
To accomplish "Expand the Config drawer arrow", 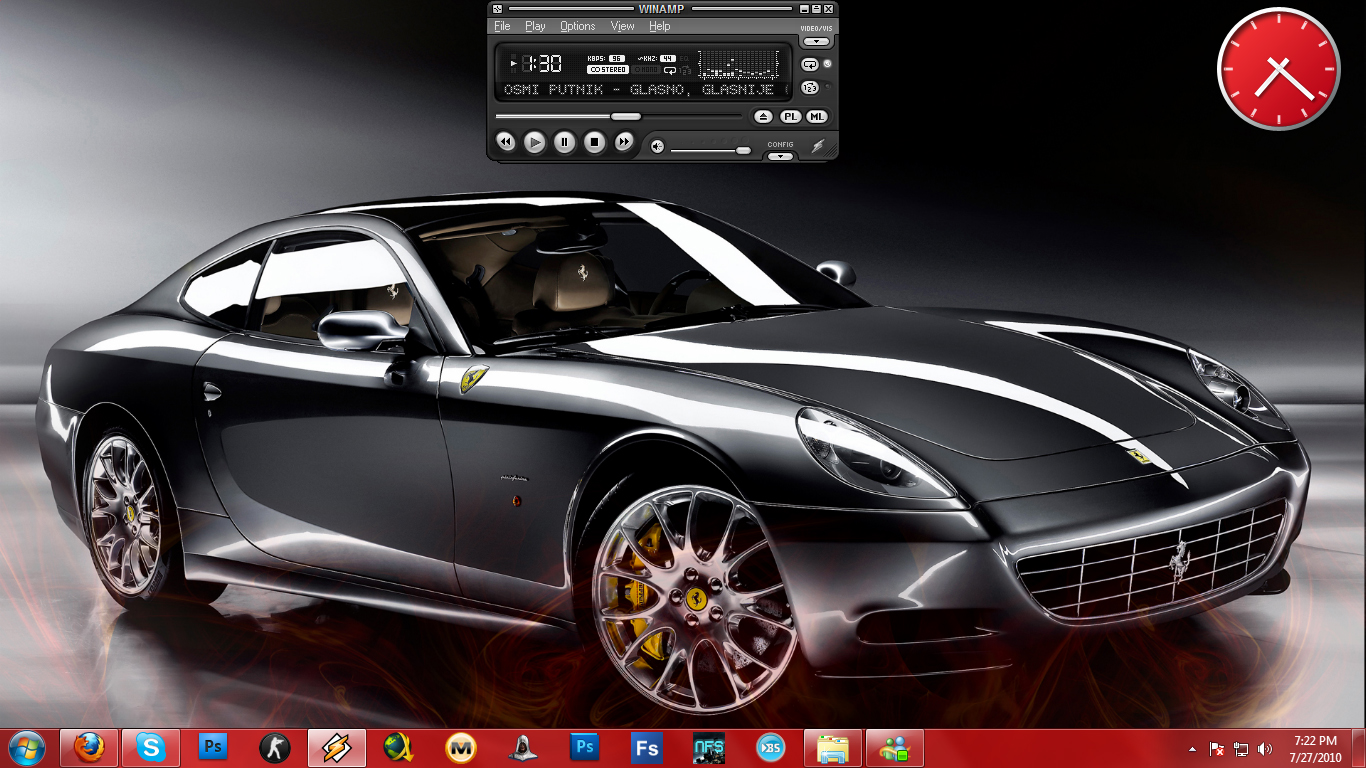I will [780, 156].
